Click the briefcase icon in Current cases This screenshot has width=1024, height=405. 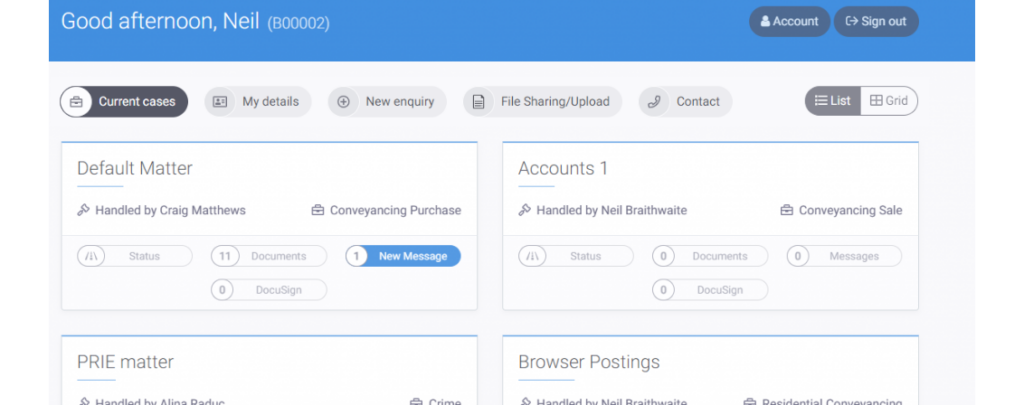[x=76, y=102]
